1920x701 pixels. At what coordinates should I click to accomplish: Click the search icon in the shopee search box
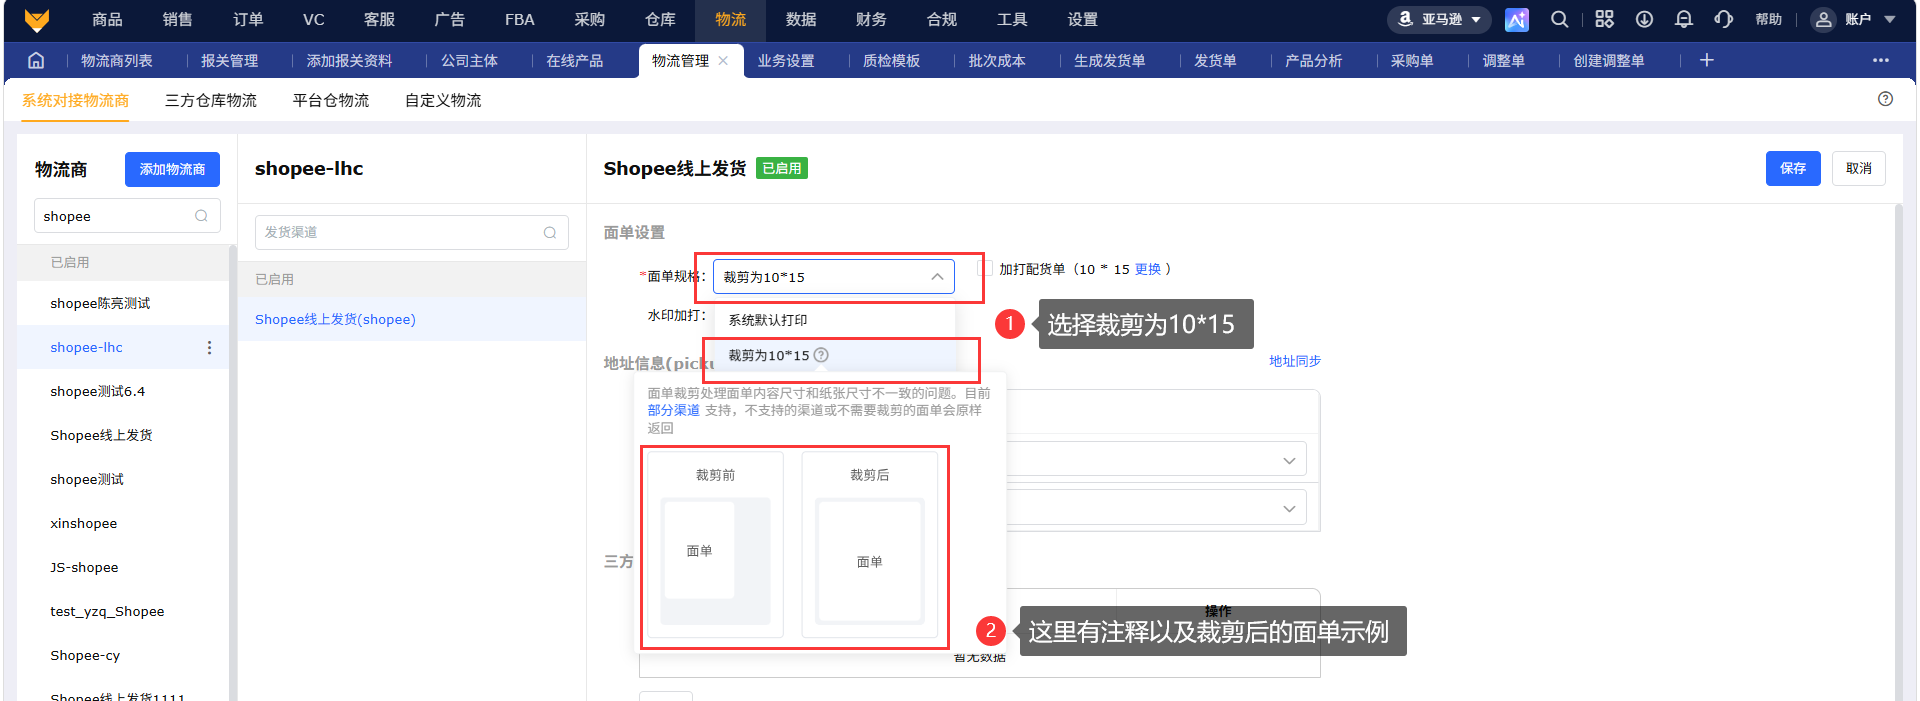point(202,216)
